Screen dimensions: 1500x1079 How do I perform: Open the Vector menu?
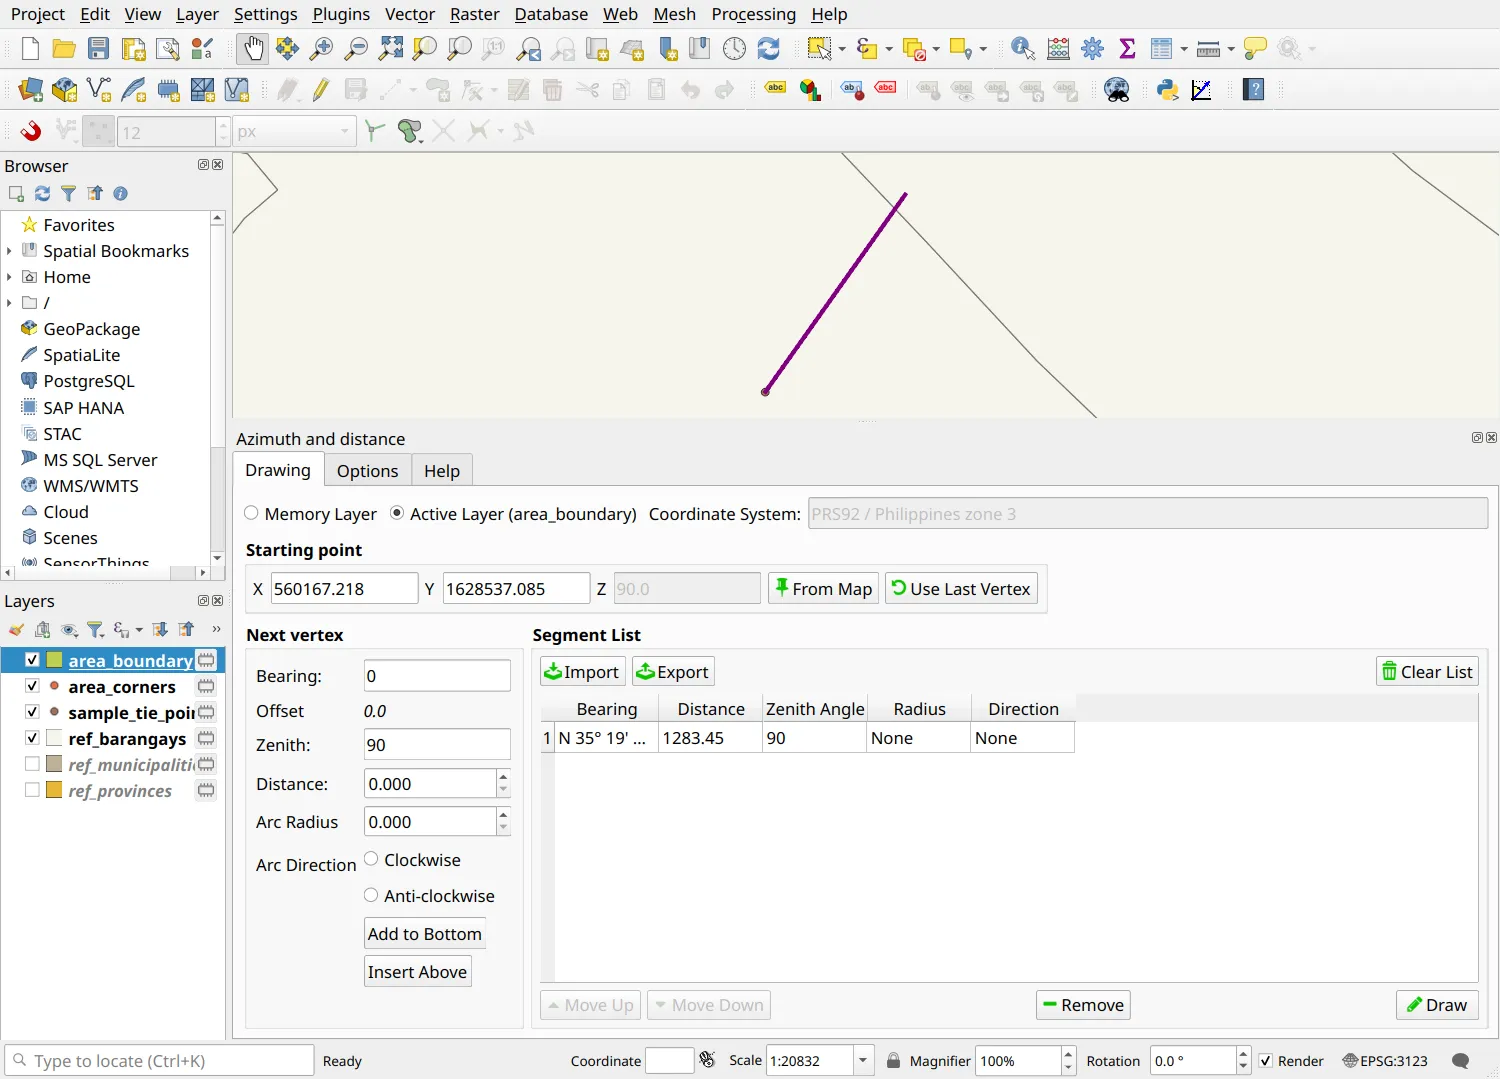(x=410, y=14)
